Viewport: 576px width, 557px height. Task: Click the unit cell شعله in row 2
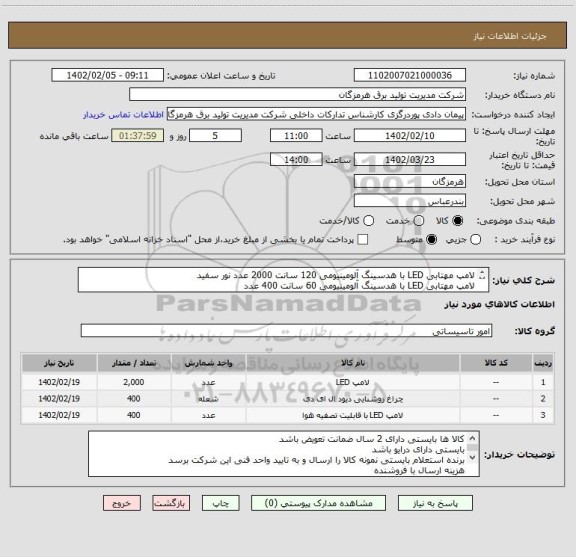click(208, 399)
